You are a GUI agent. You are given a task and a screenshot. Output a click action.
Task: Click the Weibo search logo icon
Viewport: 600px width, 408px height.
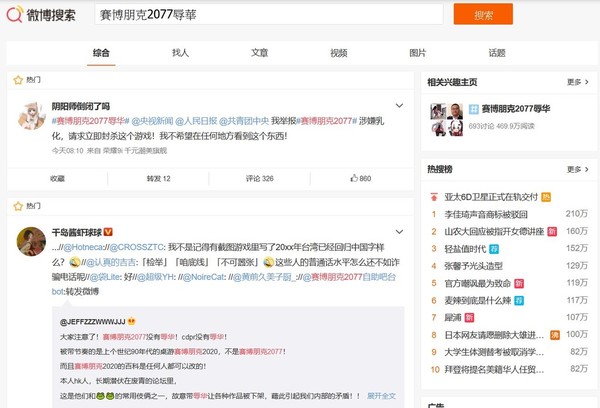pos(15,15)
